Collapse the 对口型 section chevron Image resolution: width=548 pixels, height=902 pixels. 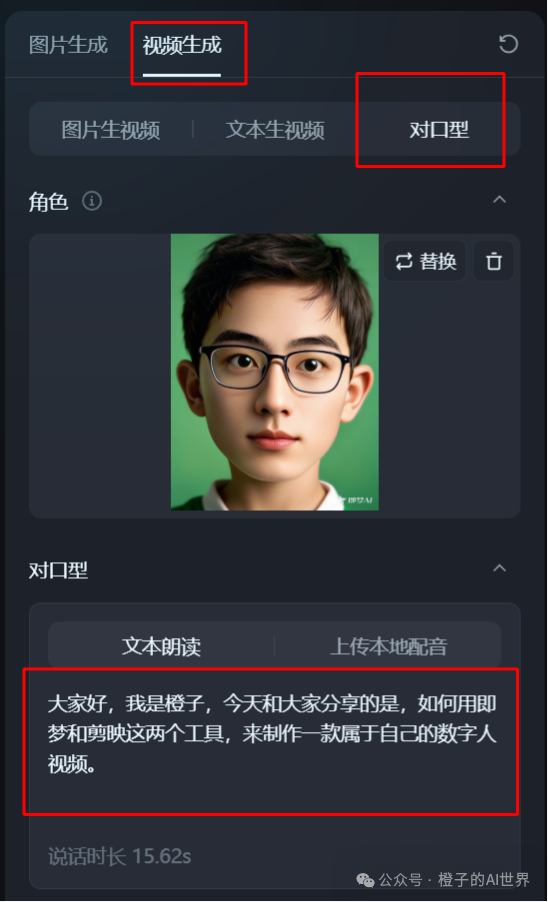[500, 568]
